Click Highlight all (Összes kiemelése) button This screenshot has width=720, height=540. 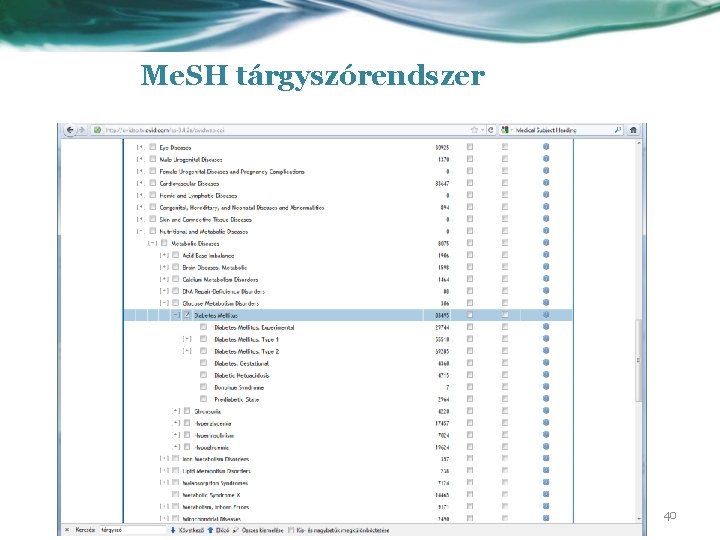(259, 530)
